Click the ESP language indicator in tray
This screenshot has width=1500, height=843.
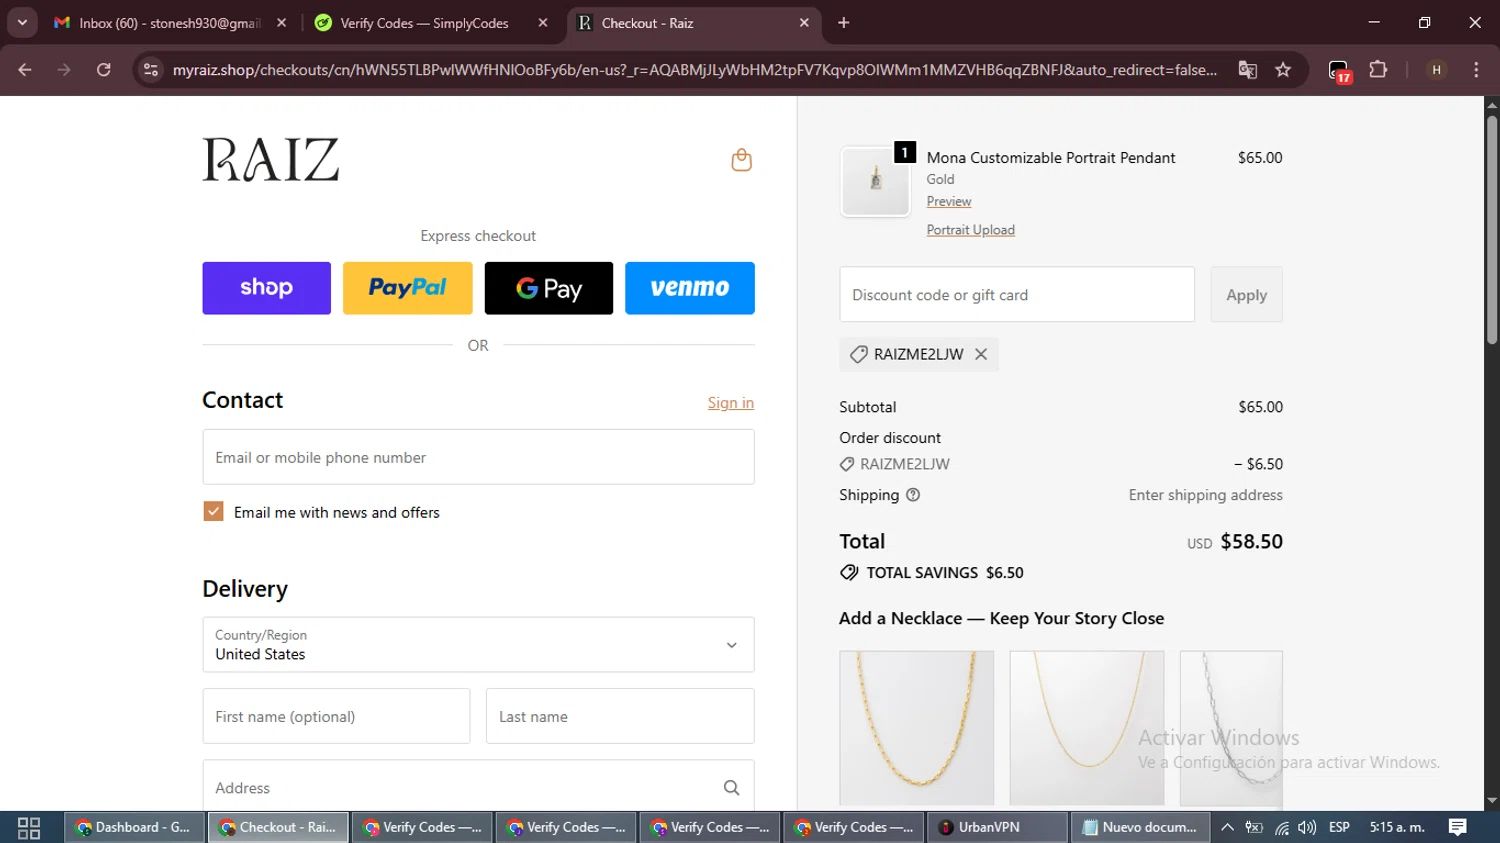tap(1339, 827)
